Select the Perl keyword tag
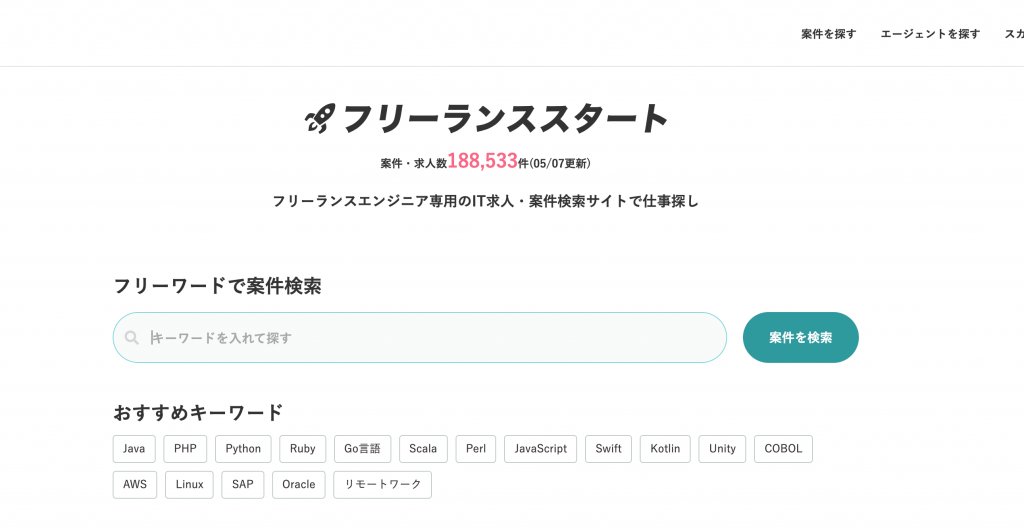This screenshot has height=532, width=1024. coord(476,449)
